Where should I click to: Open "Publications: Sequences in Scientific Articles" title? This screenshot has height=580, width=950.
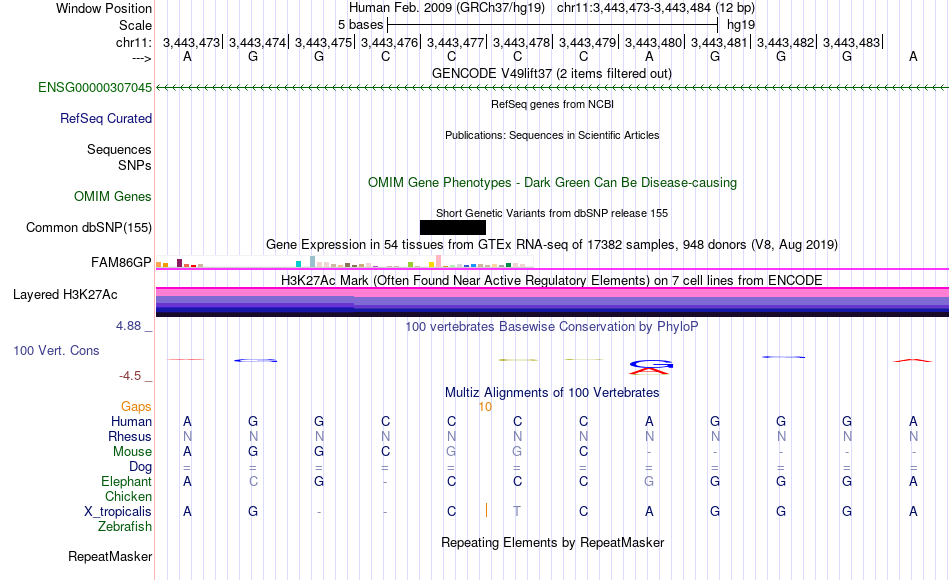pos(552,135)
